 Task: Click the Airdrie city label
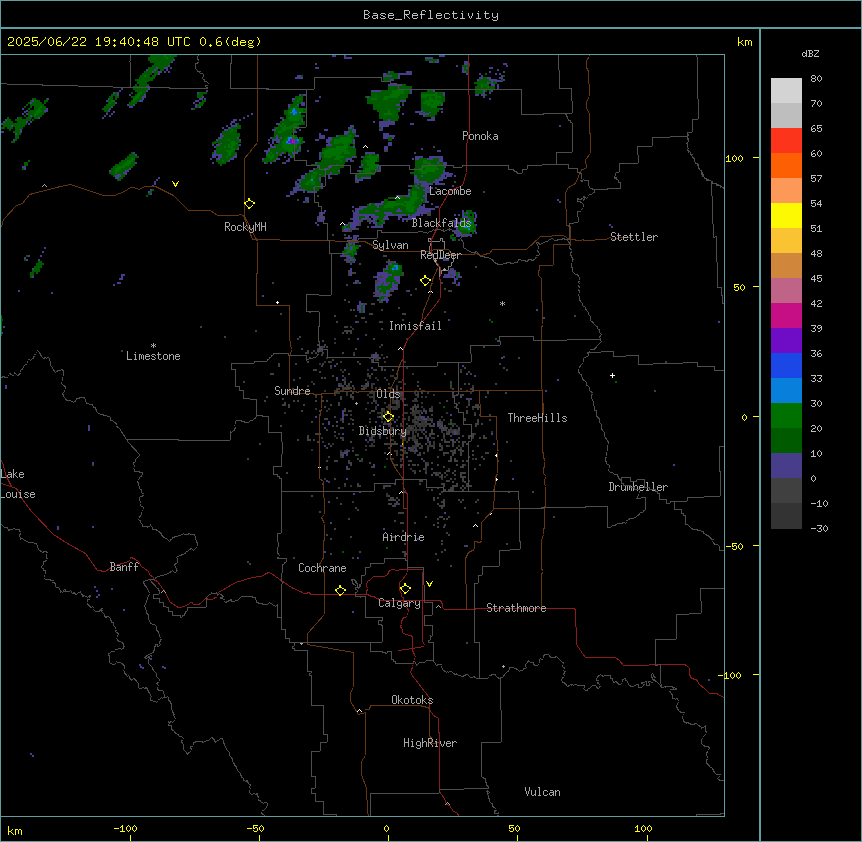pyautogui.click(x=403, y=537)
